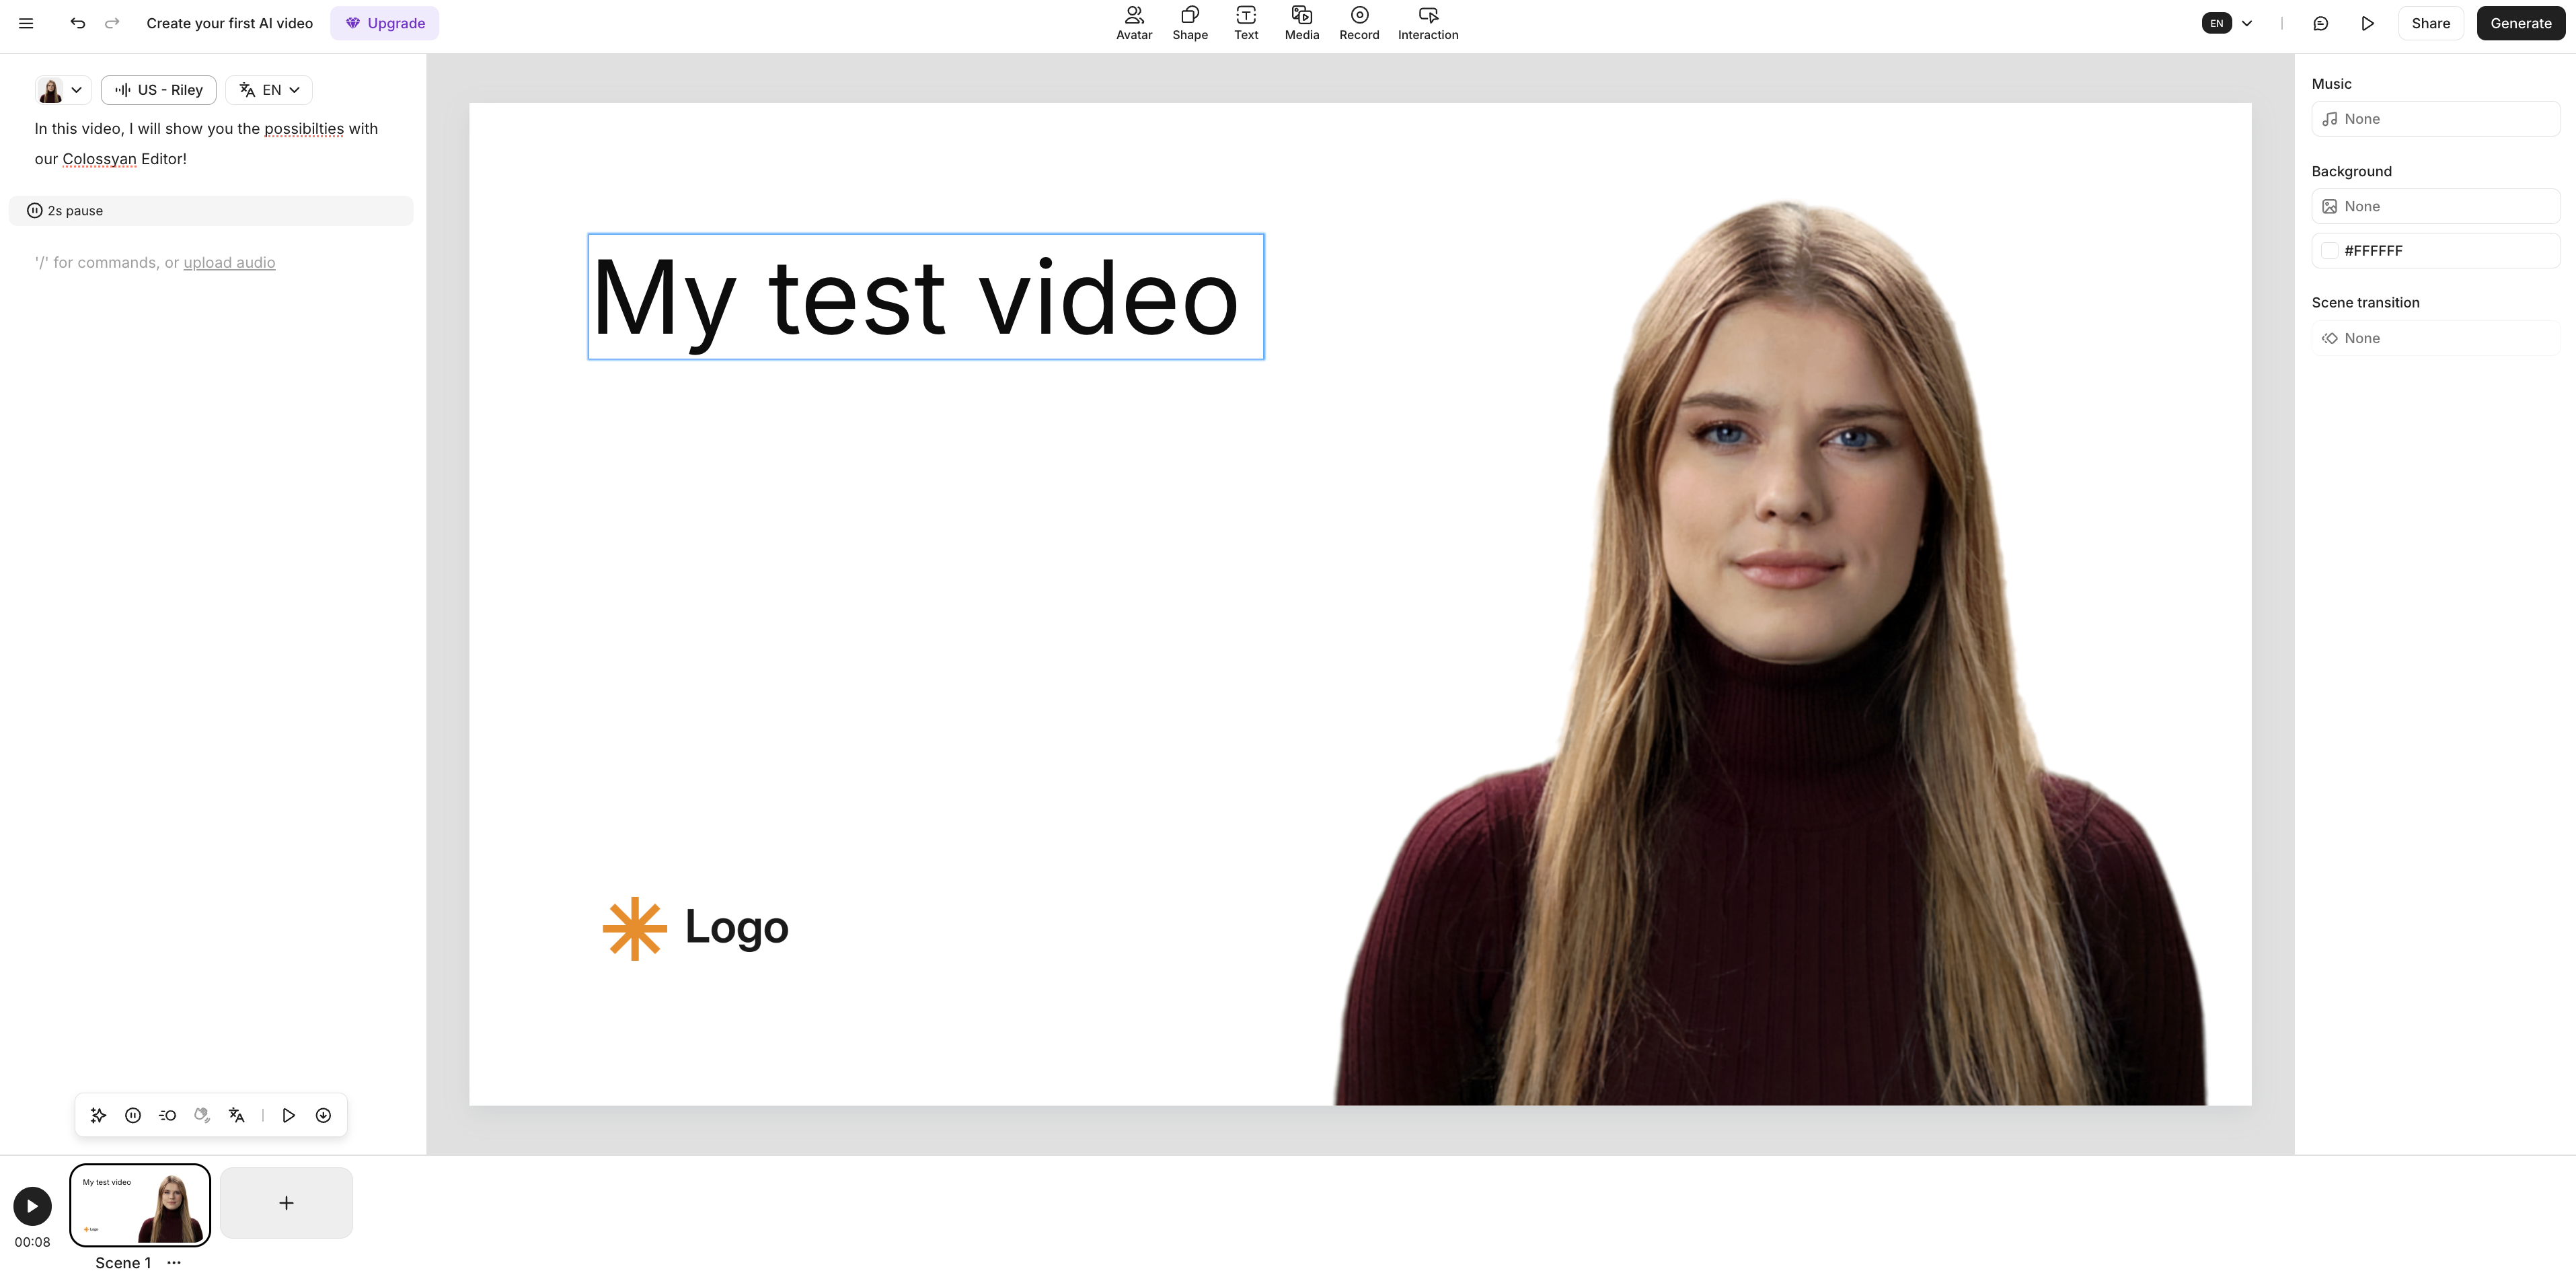2576x1277 pixels.
Task: Open the Shape tool
Action: (1189, 23)
